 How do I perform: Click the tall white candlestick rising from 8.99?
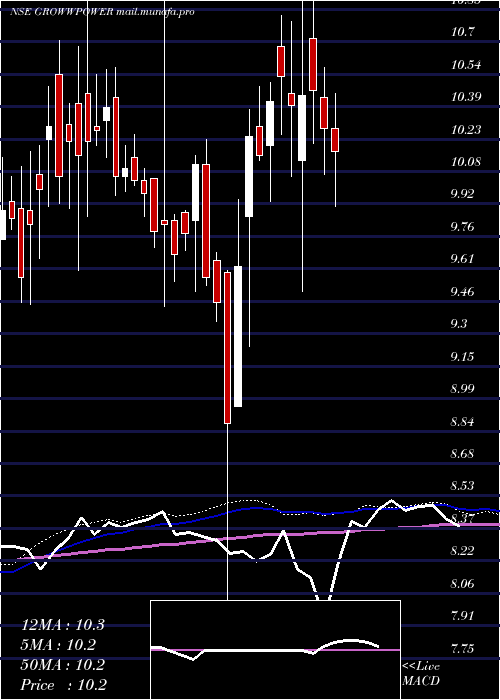[x=238, y=337]
